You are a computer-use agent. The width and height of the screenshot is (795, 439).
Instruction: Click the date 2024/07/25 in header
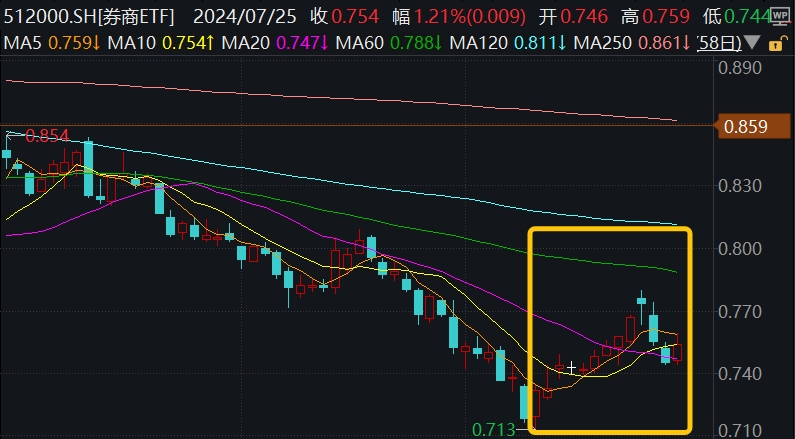pyautogui.click(x=243, y=17)
